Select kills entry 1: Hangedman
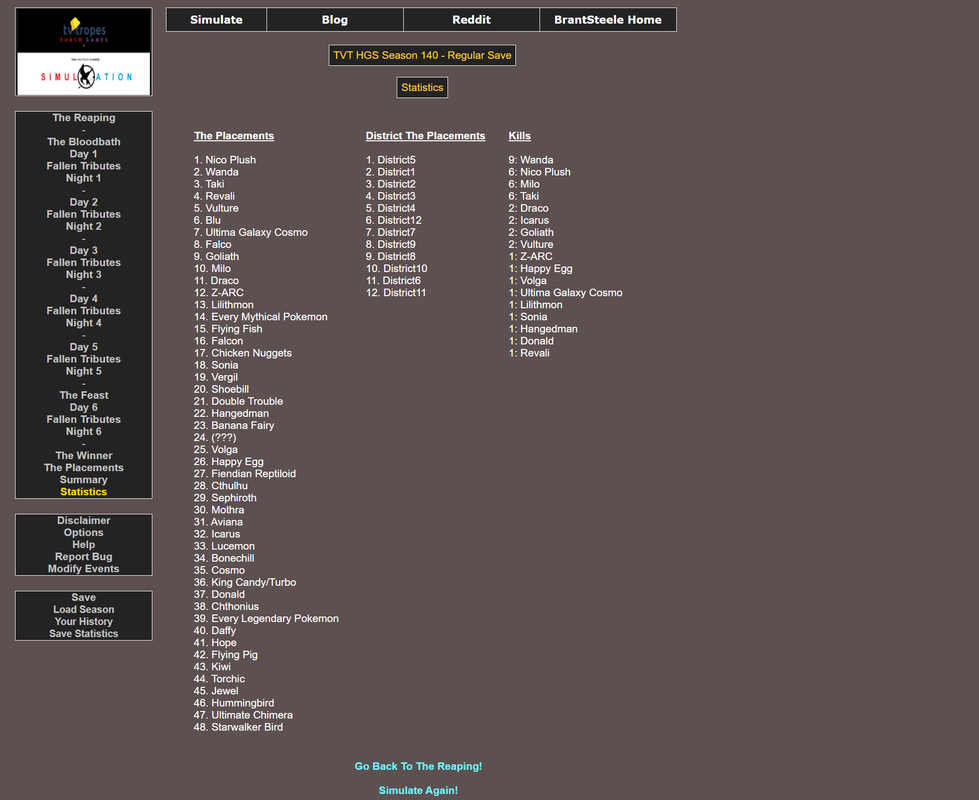Screen dimensions: 979x800 [543, 328]
